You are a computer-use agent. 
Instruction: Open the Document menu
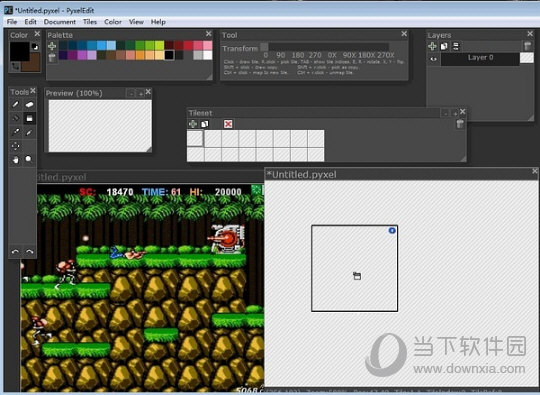pos(60,22)
